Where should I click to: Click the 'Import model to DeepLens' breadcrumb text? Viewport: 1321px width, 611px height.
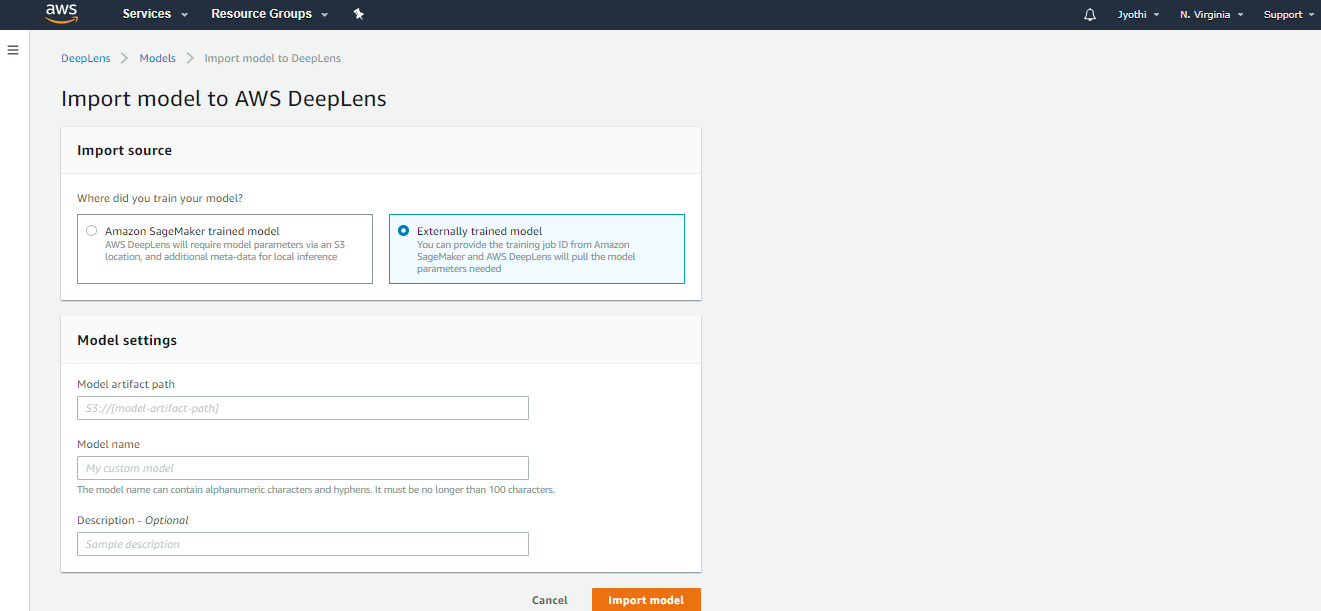pos(273,58)
